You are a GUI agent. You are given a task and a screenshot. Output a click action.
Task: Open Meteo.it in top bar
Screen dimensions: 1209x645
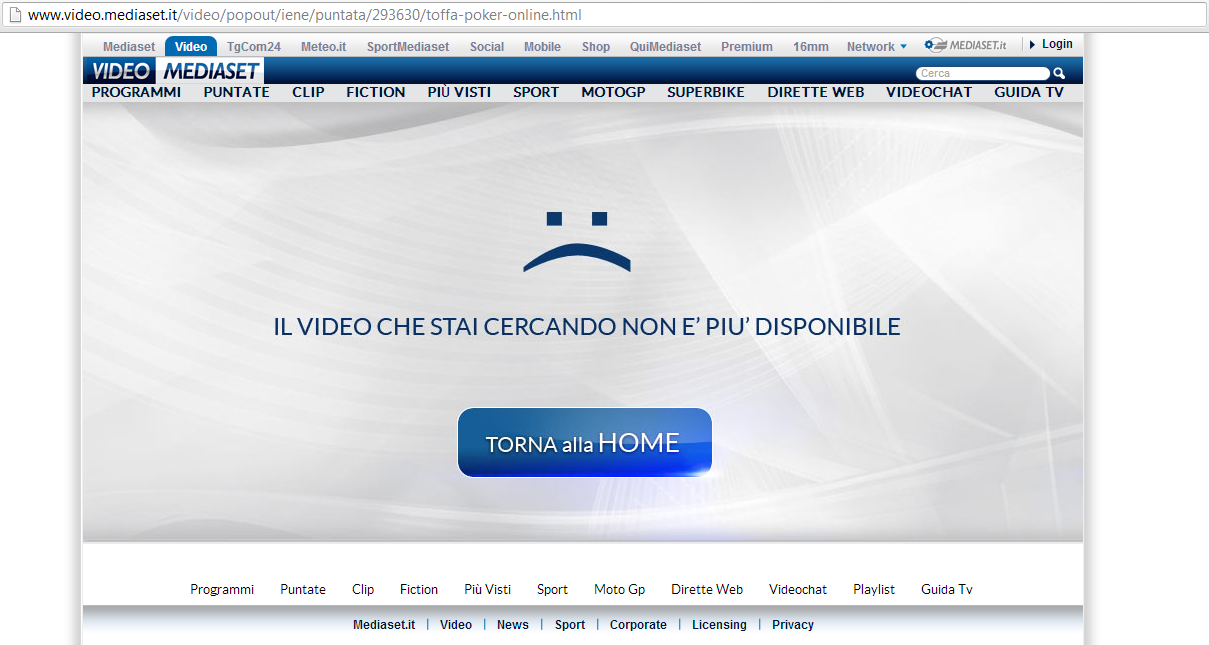pos(324,47)
